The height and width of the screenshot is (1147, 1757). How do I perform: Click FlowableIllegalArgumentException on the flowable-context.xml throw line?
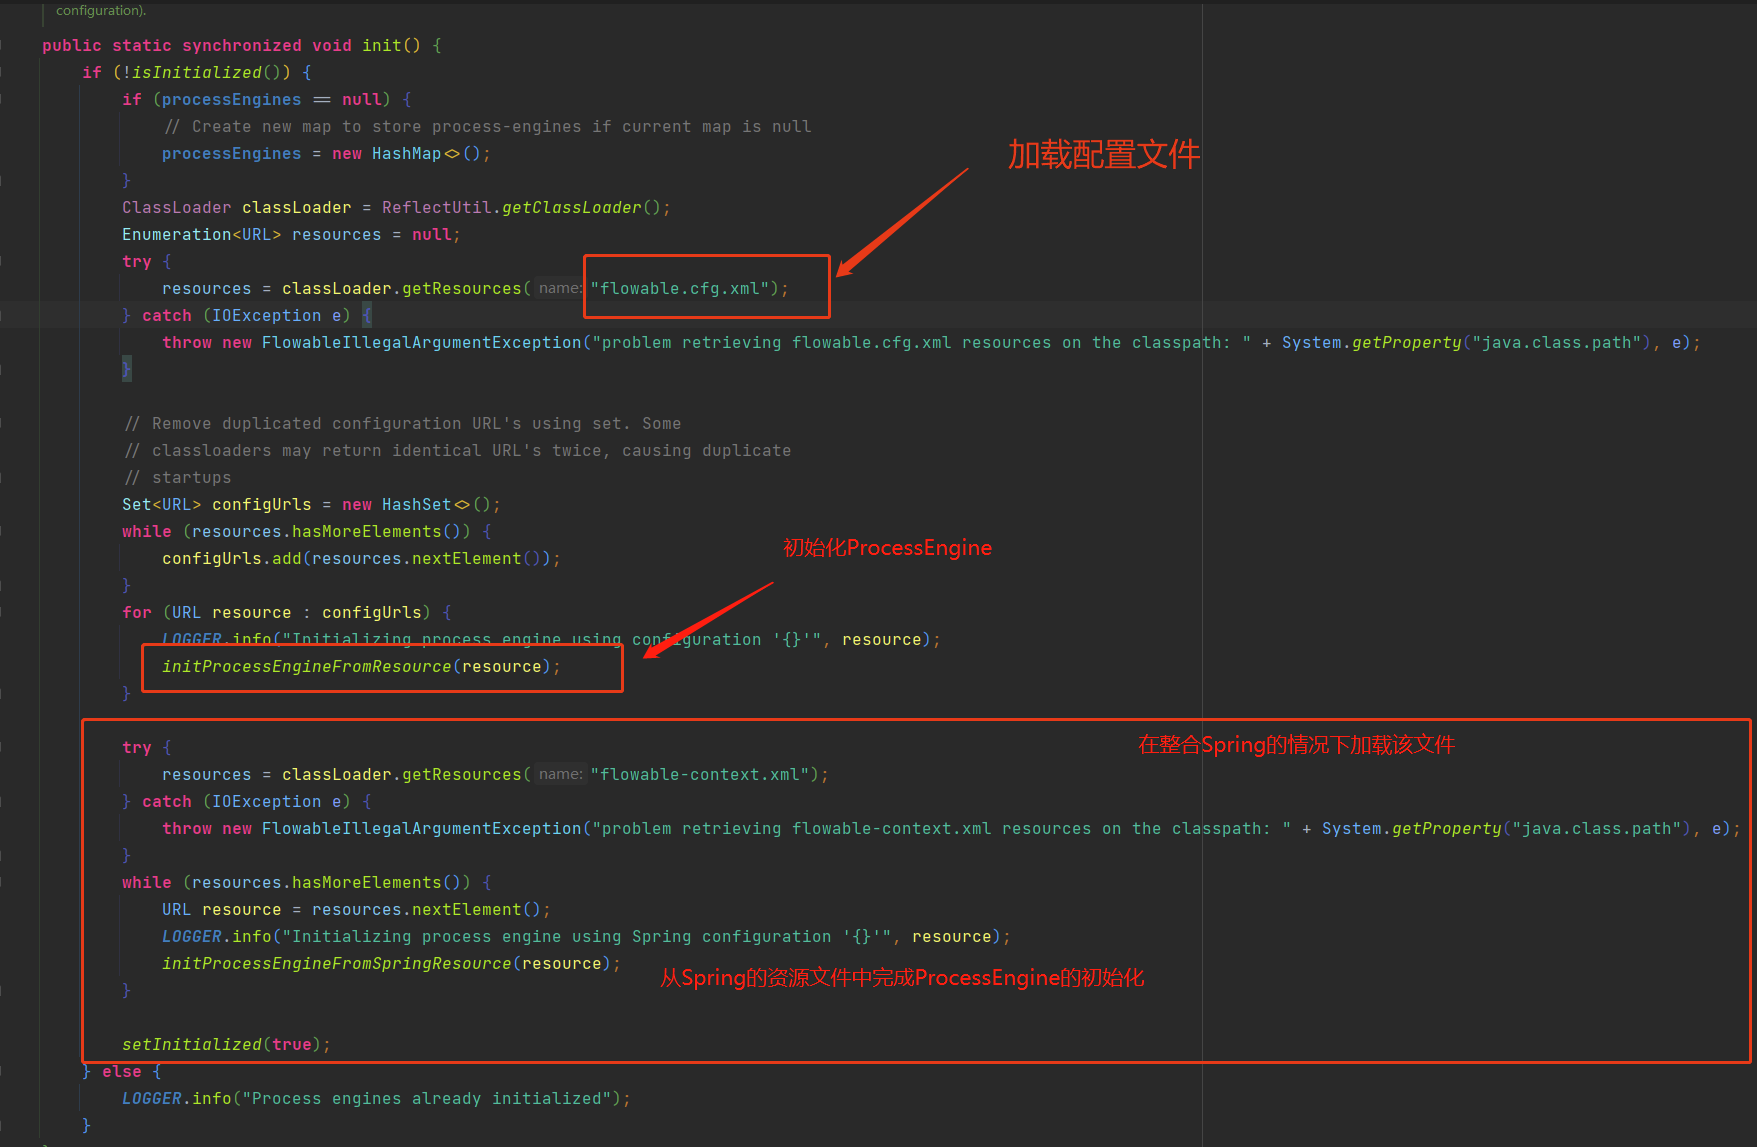(x=421, y=829)
